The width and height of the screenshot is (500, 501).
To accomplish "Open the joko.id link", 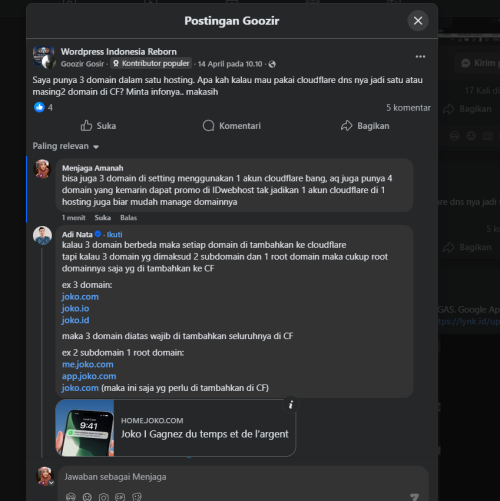I will (x=75, y=320).
